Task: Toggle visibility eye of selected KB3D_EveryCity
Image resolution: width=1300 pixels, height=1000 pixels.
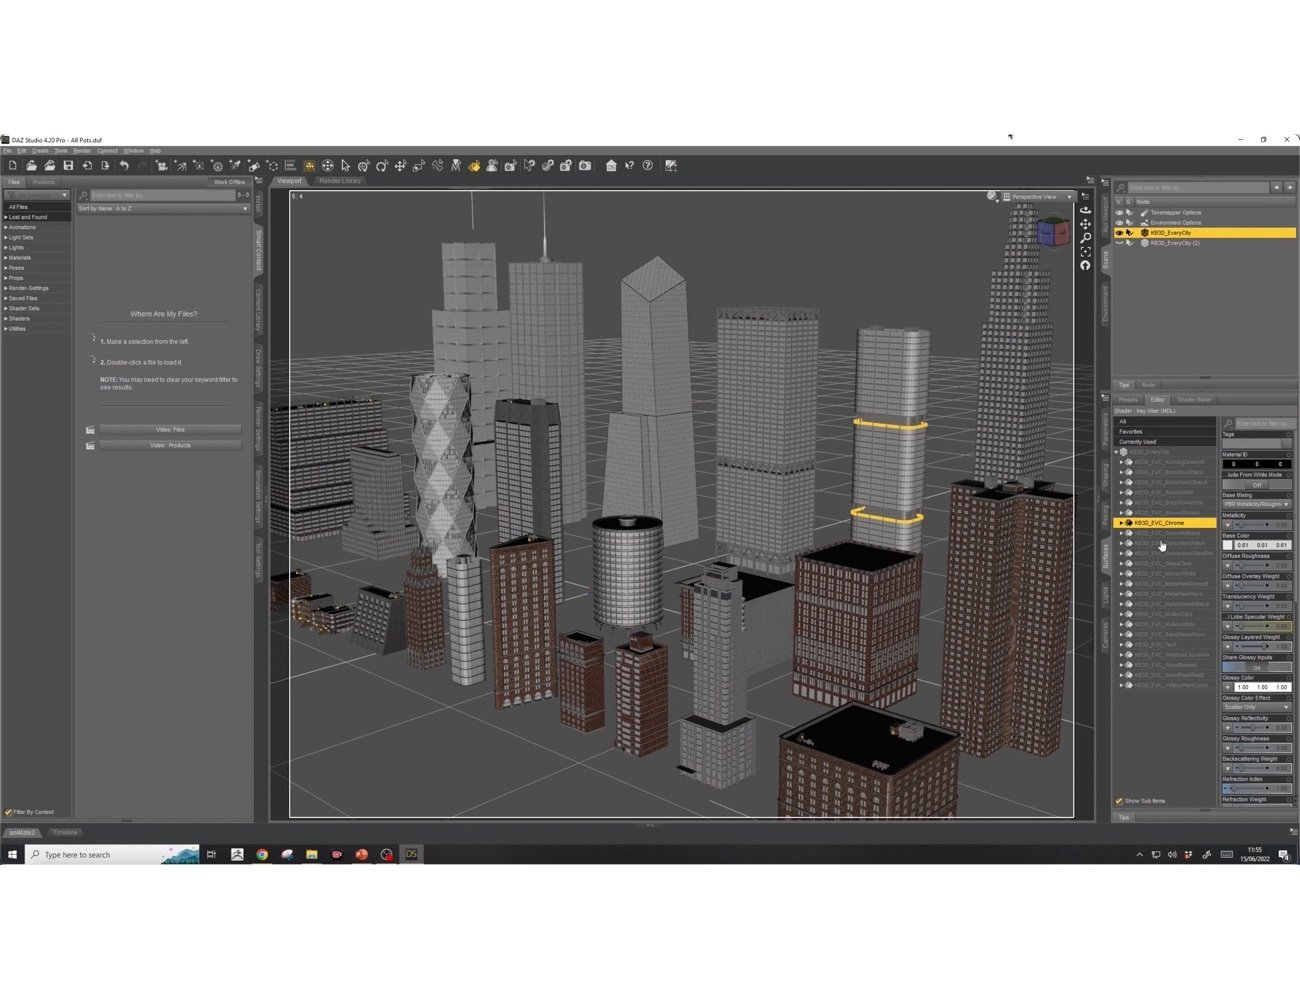Action: click(x=1119, y=233)
